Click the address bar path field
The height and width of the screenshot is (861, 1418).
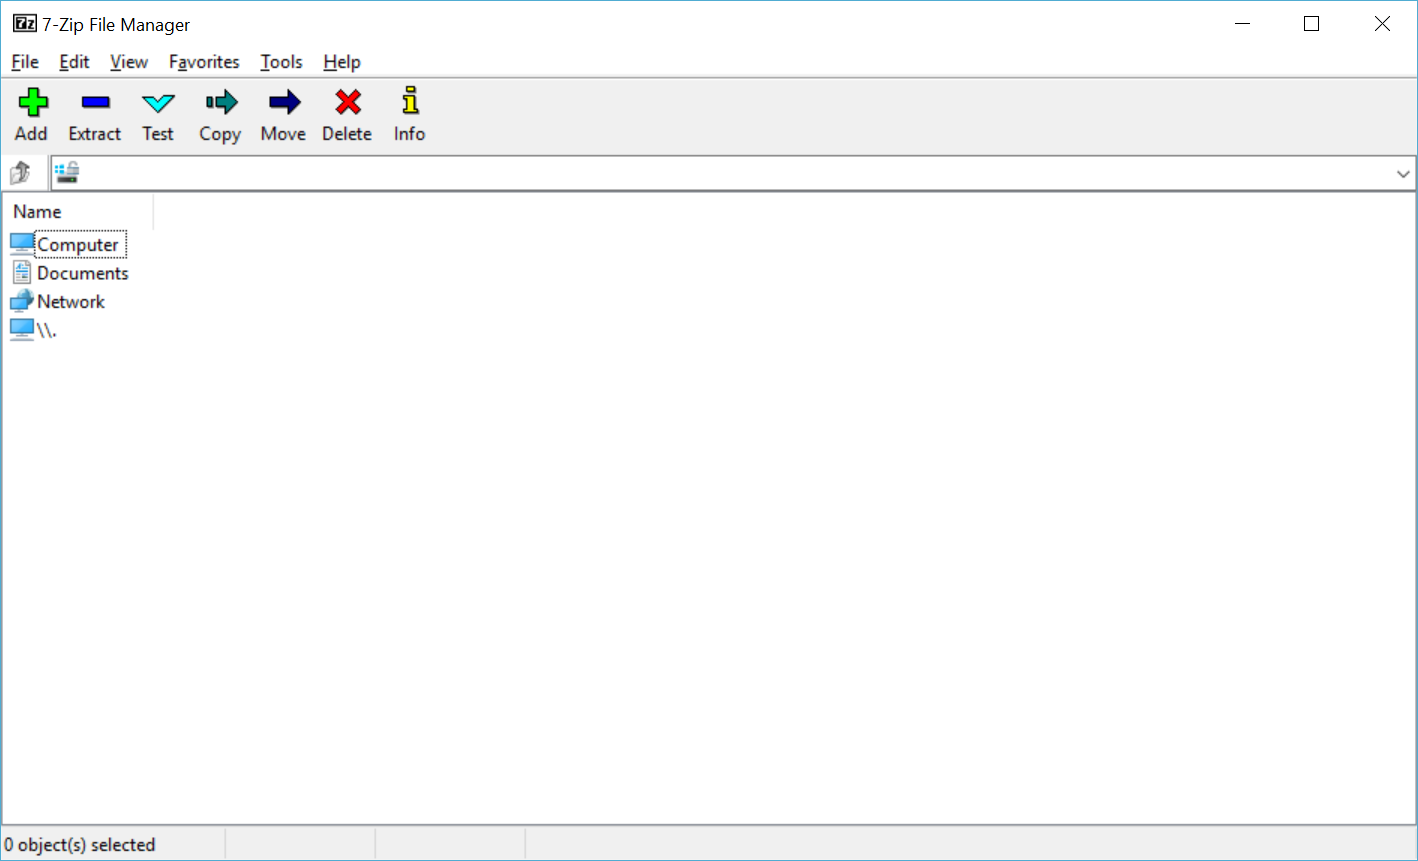point(733,174)
